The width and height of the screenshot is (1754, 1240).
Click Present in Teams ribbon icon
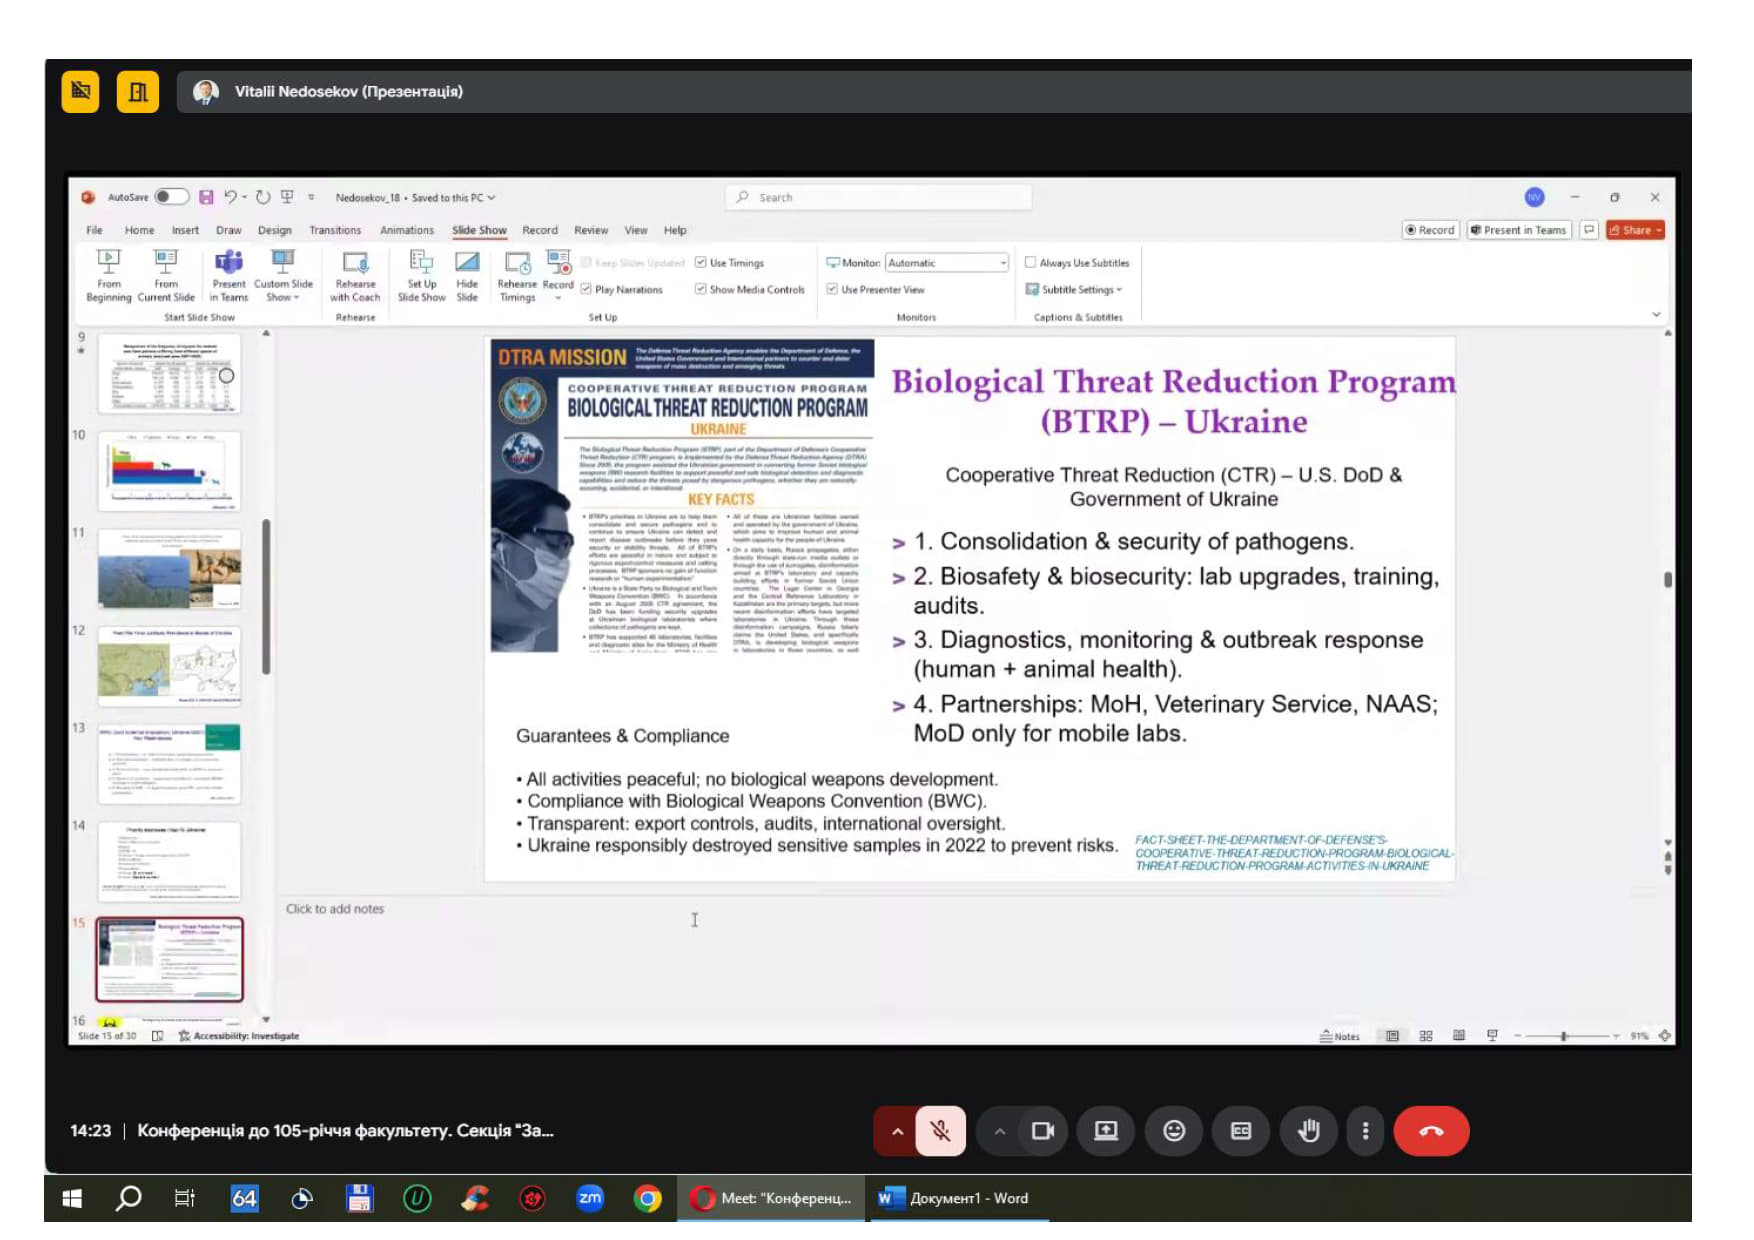point(229,275)
